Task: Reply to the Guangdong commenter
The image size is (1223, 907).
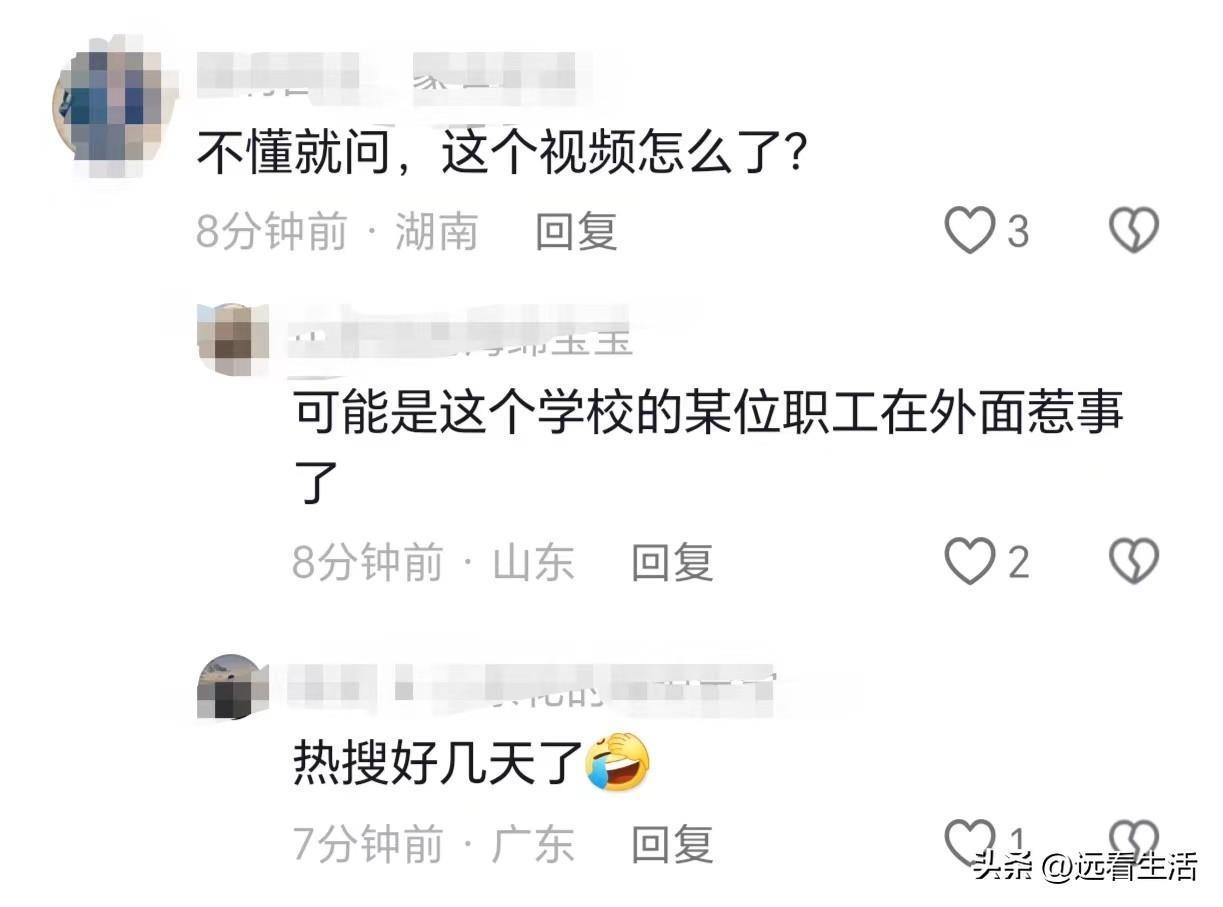Action: pos(672,845)
